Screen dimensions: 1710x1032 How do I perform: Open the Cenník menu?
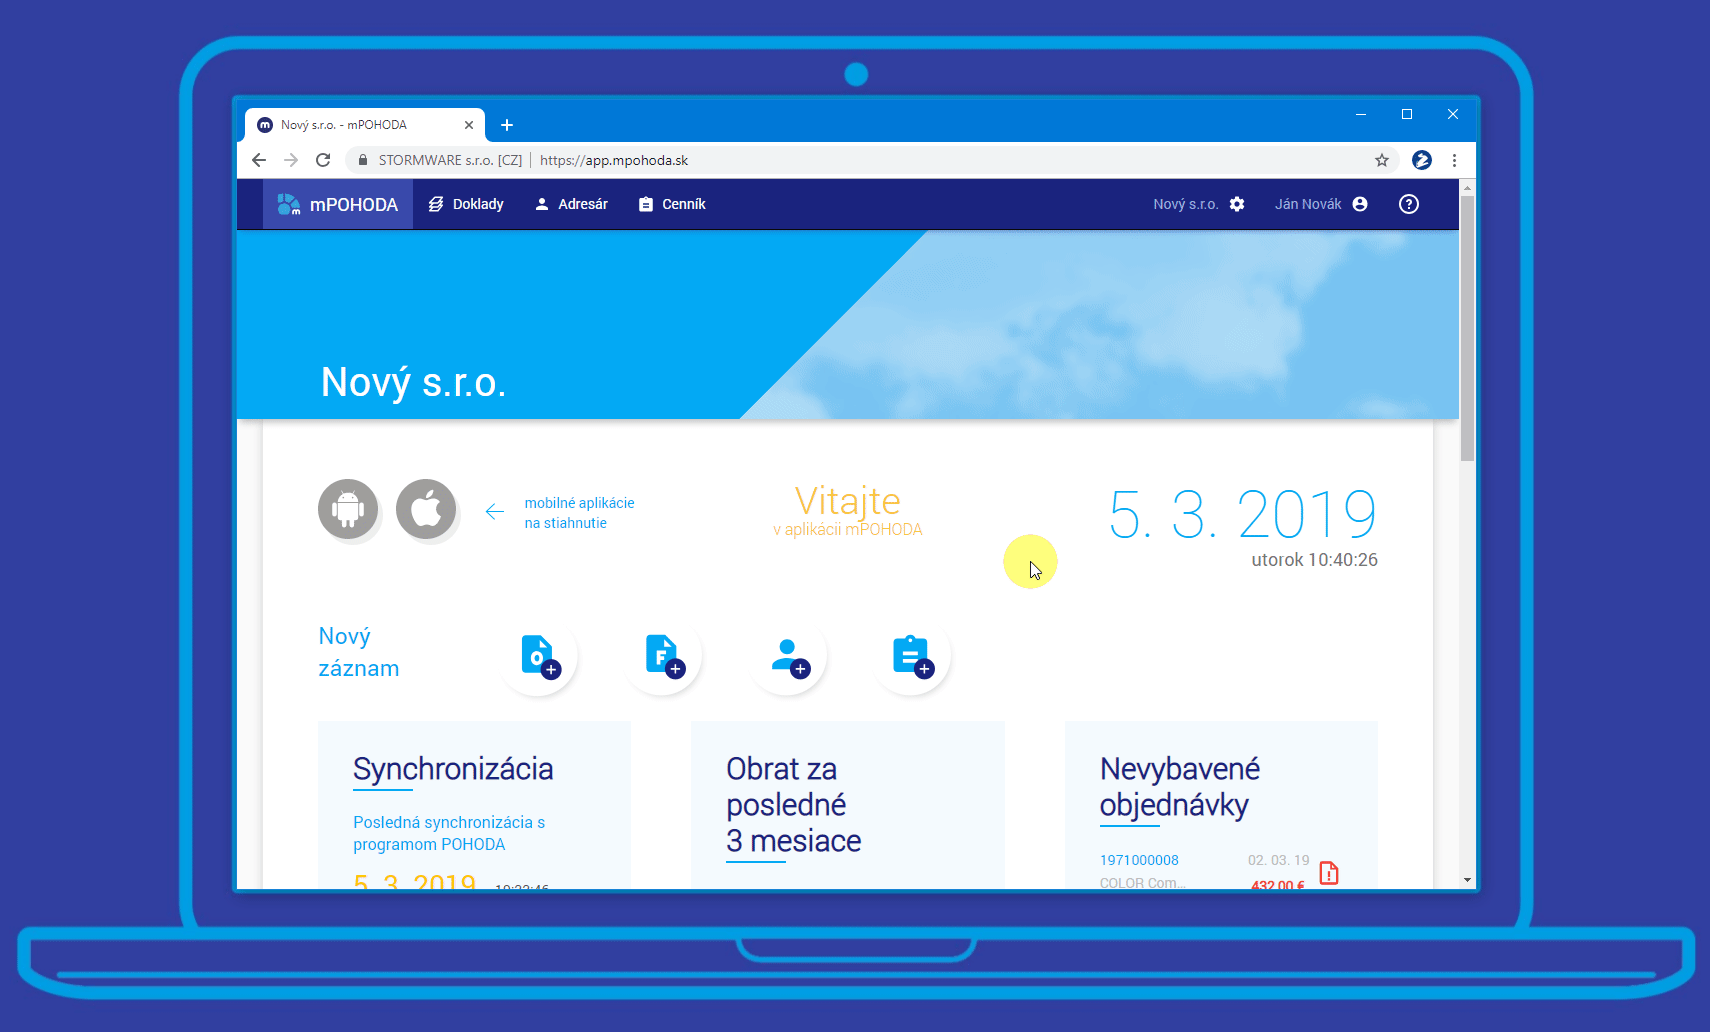(672, 204)
